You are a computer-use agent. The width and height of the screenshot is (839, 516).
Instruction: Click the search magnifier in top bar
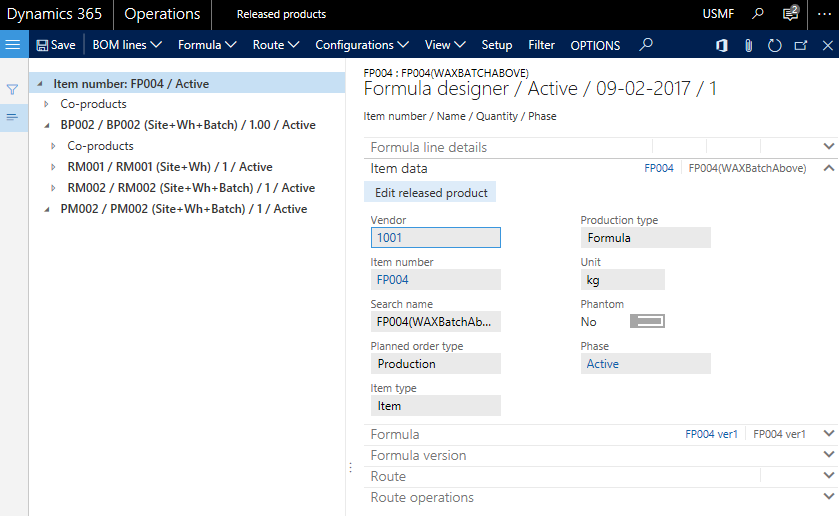(x=759, y=14)
